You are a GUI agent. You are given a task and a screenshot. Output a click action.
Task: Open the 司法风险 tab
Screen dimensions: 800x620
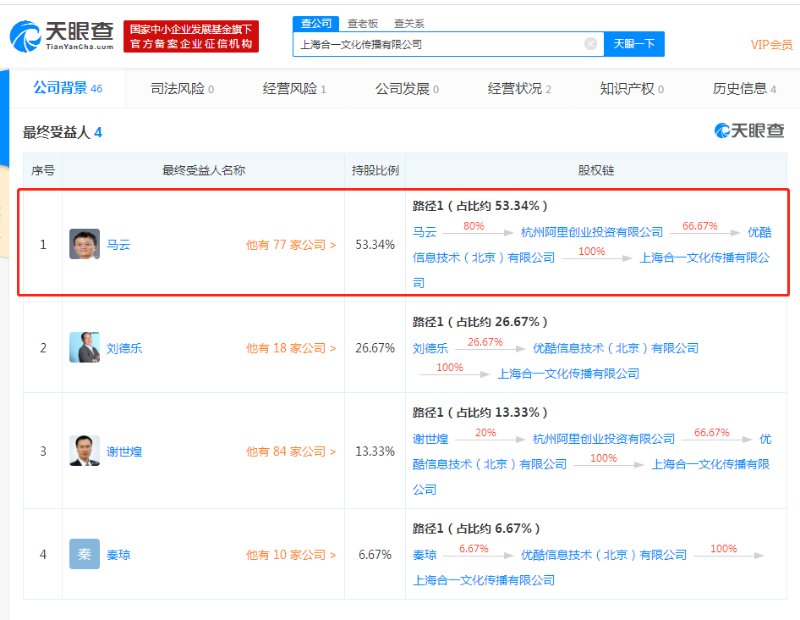pos(182,89)
